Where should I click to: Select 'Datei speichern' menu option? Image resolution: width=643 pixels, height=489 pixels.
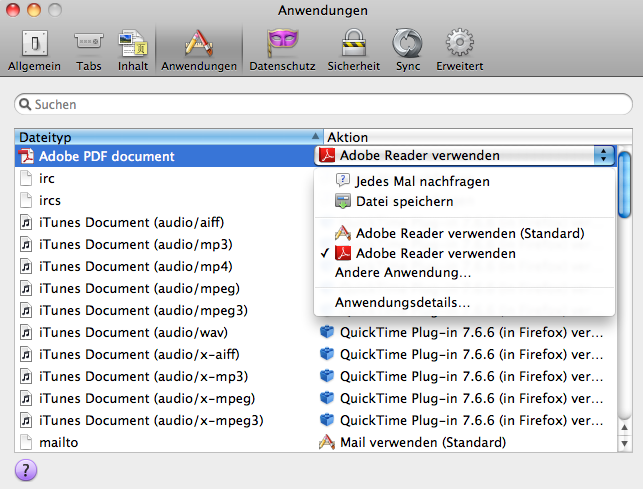[403, 201]
